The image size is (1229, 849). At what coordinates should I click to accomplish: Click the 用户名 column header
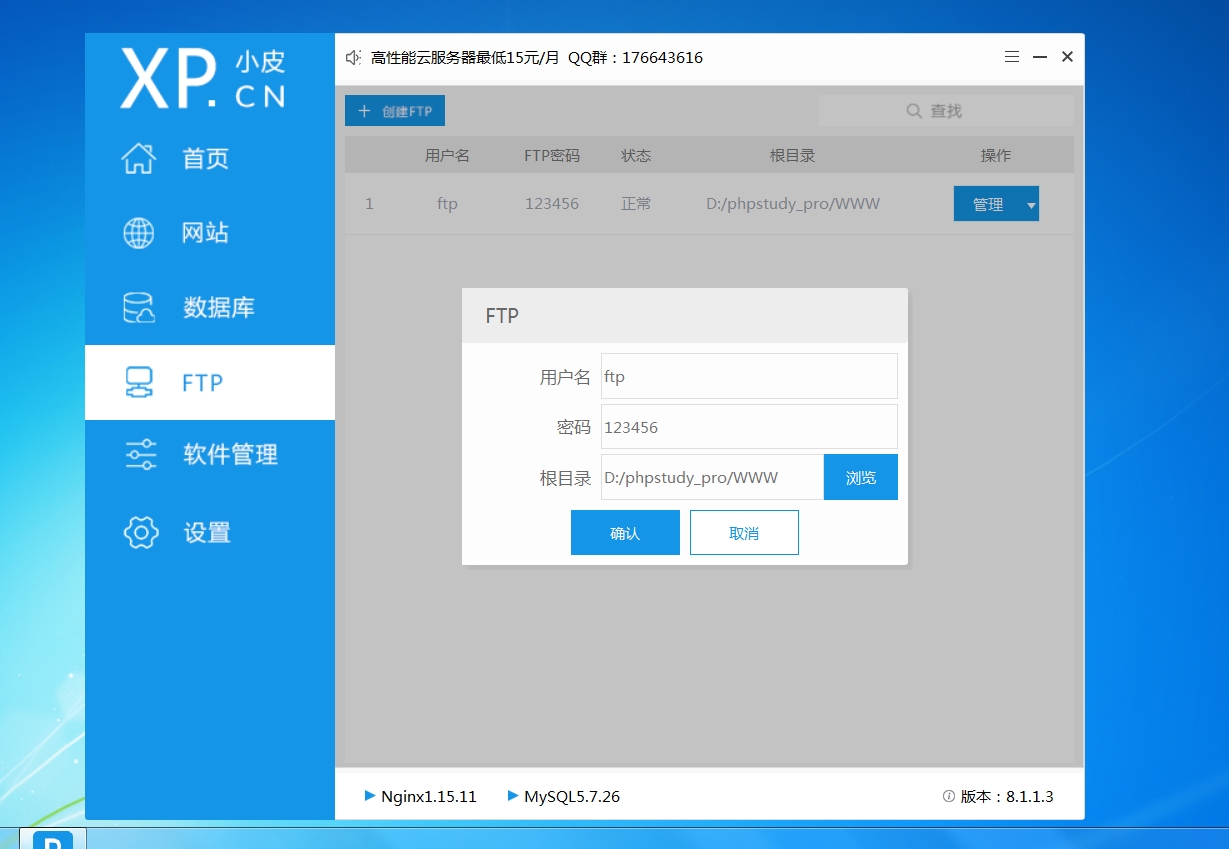pos(447,155)
